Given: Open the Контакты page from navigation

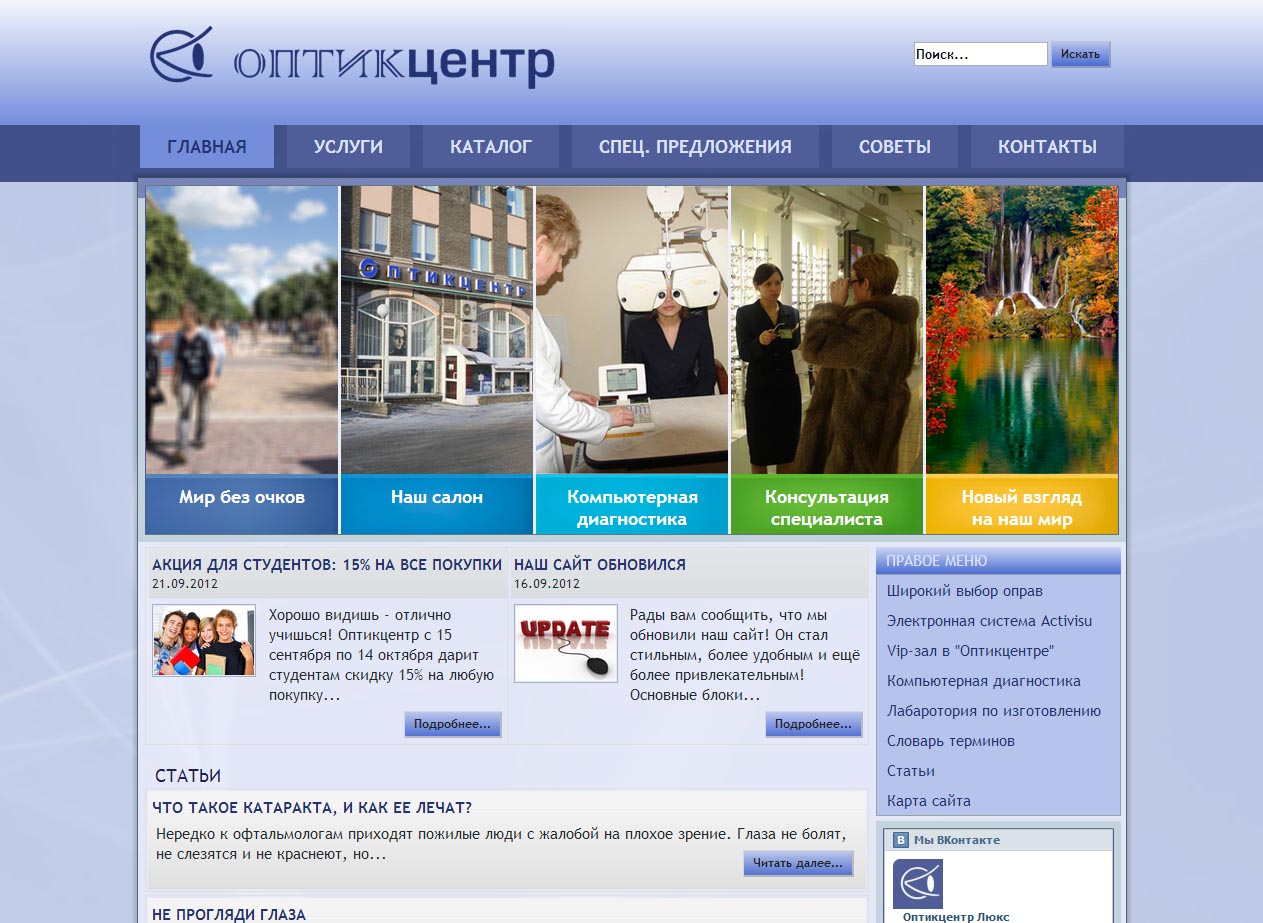Looking at the screenshot, I should pyautogui.click(x=1047, y=147).
